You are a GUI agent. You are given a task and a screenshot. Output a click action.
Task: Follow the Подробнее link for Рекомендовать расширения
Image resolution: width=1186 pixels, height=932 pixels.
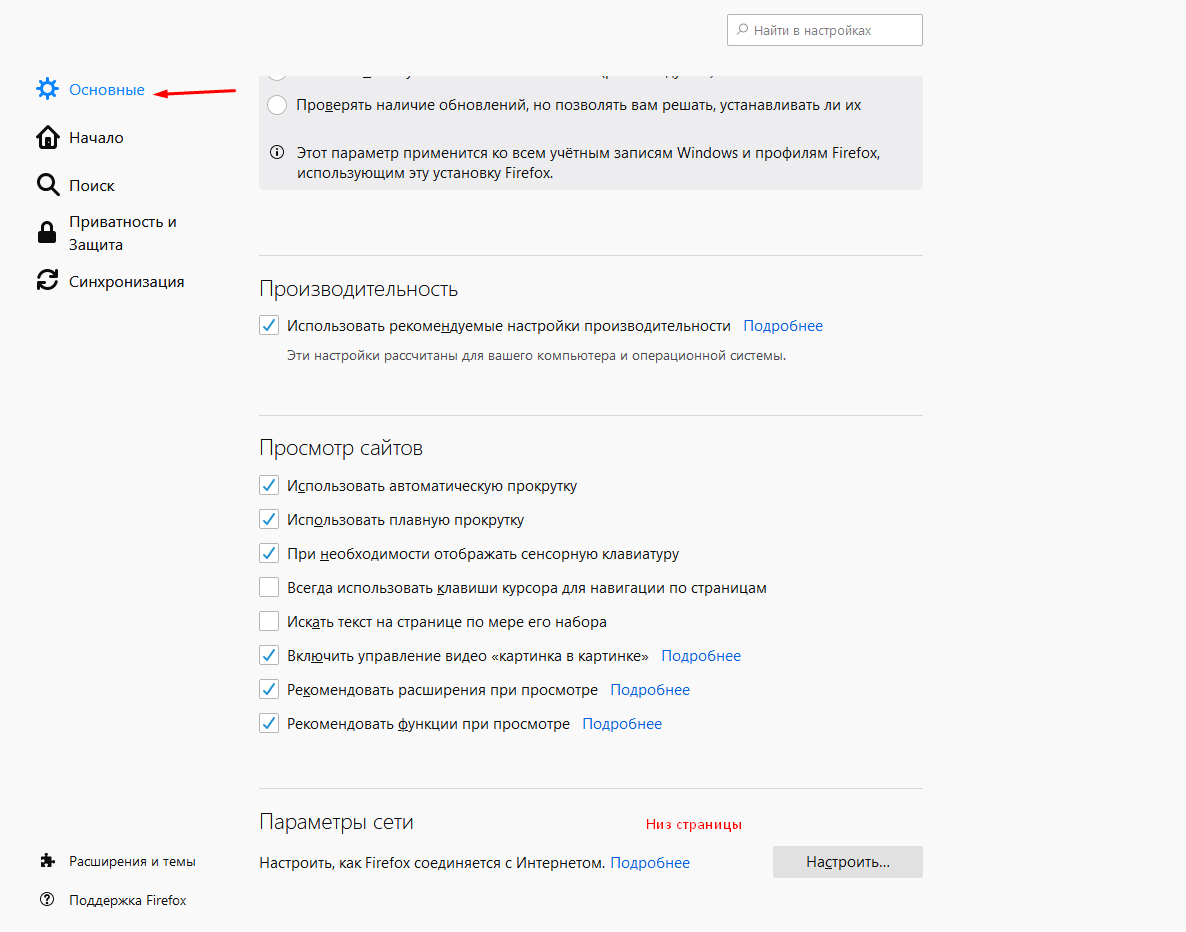click(650, 690)
